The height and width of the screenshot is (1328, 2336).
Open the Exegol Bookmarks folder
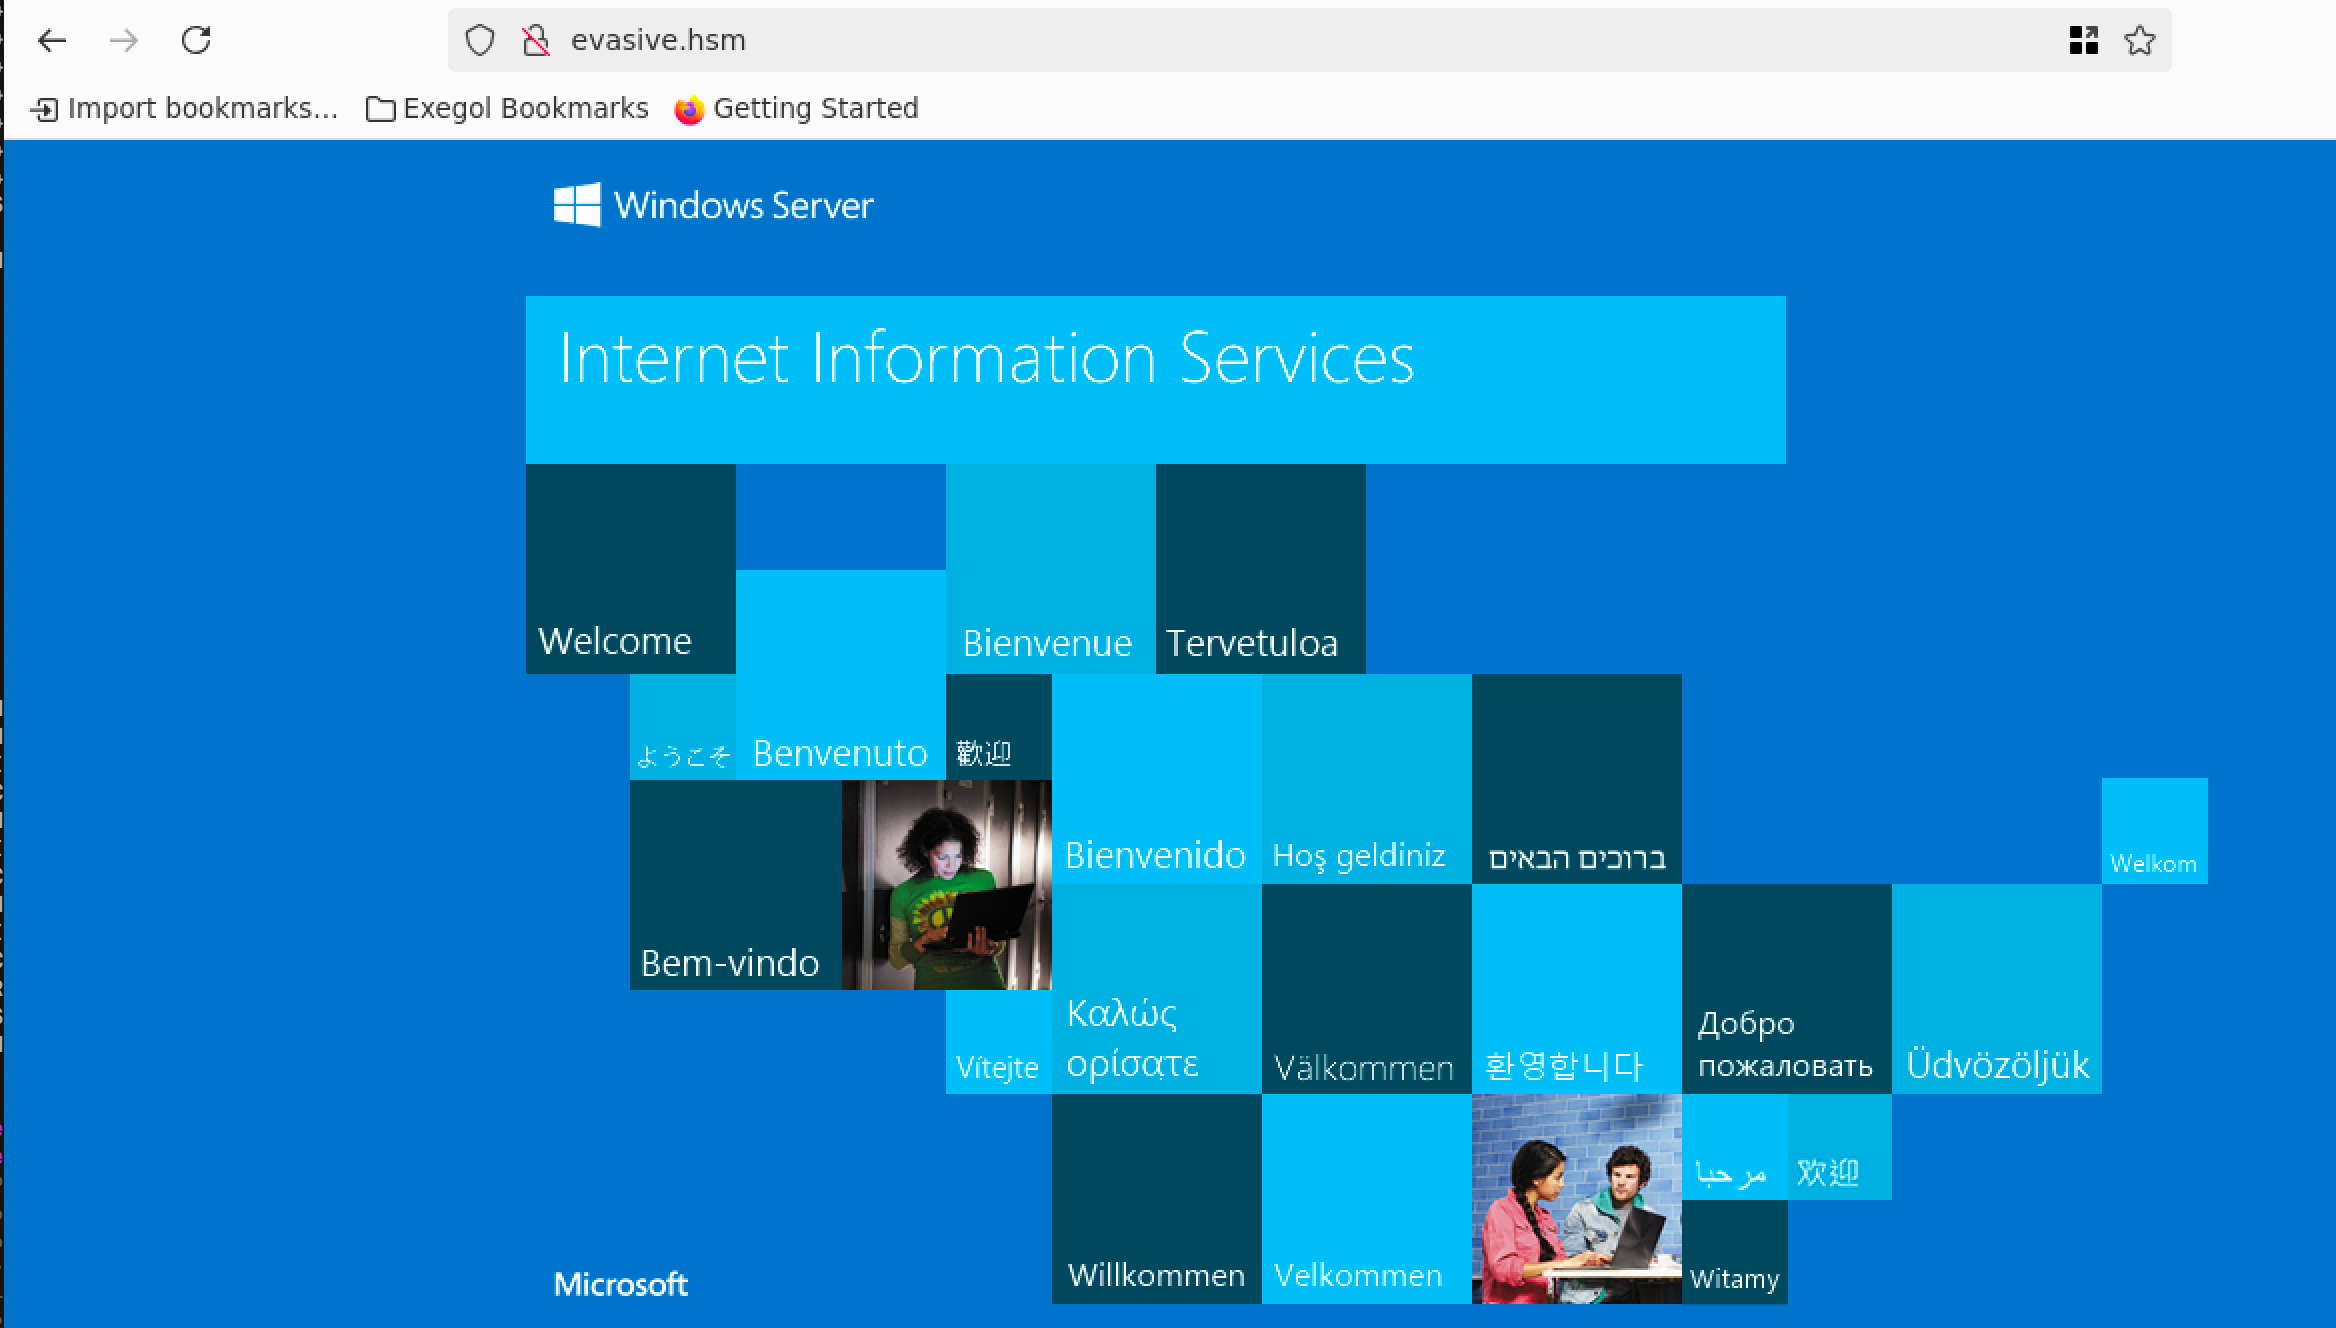click(x=507, y=108)
